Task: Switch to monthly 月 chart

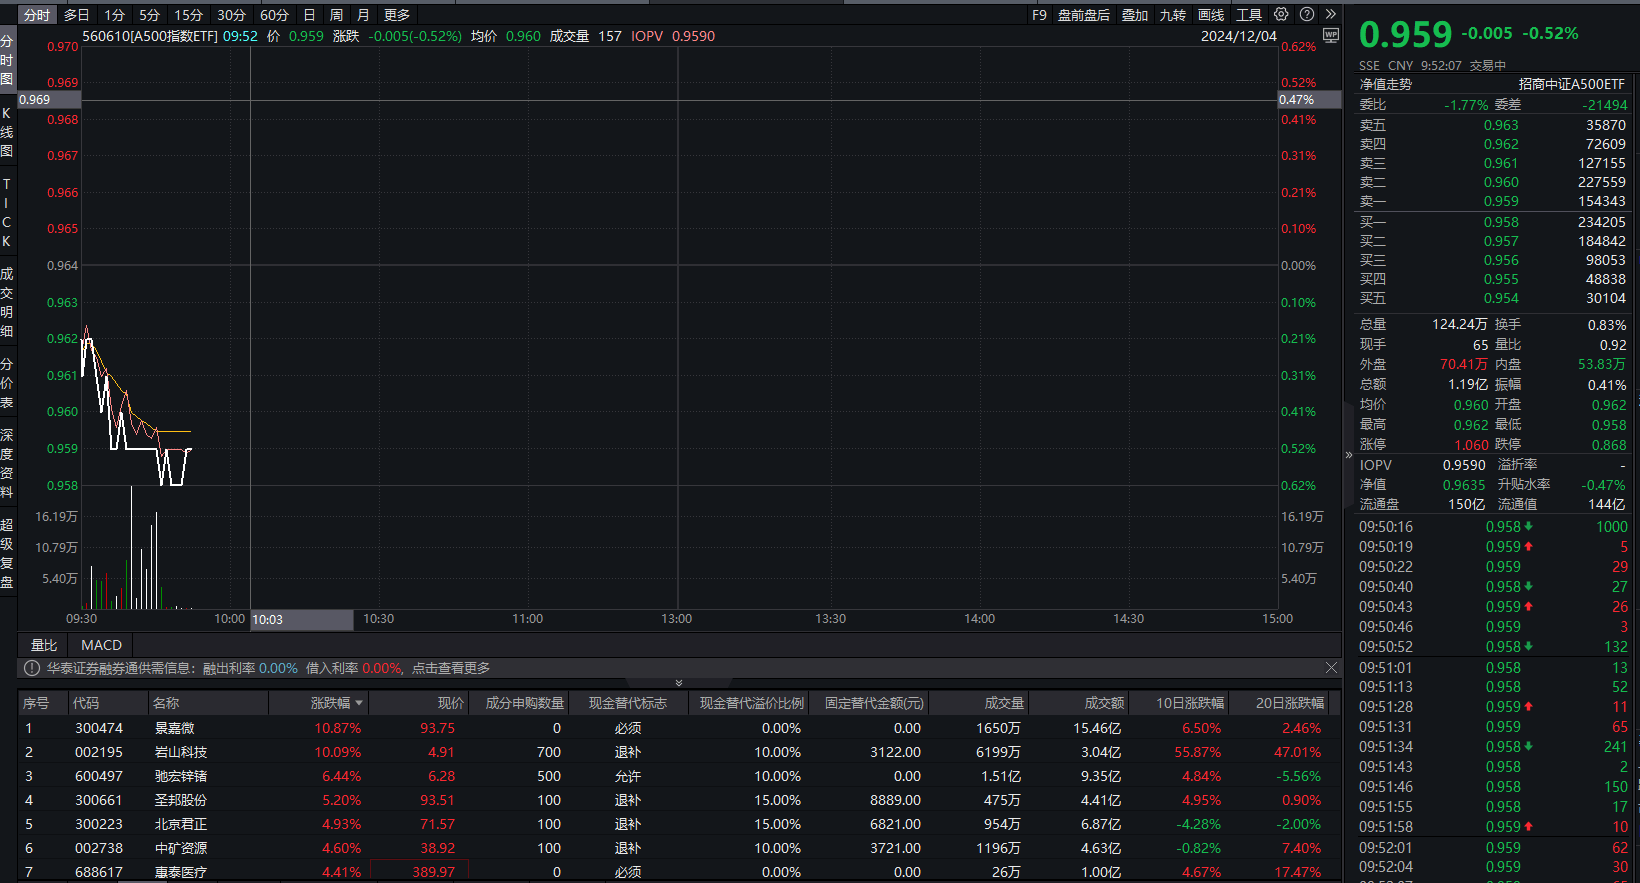Action: (363, 15)
